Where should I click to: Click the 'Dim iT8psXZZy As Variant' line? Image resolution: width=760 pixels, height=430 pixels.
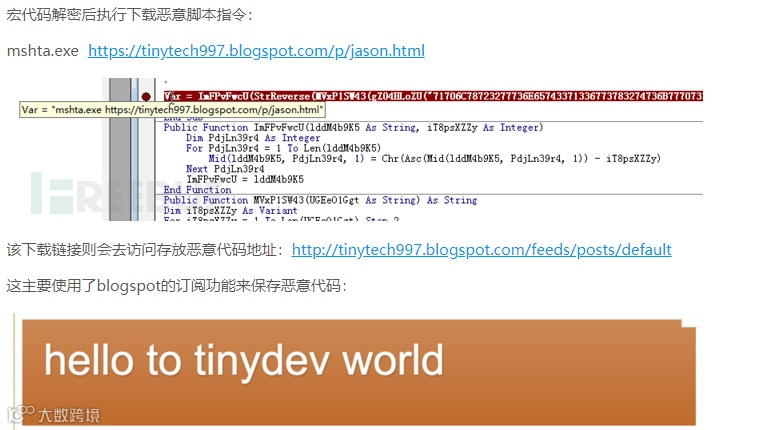click(230, 210)
